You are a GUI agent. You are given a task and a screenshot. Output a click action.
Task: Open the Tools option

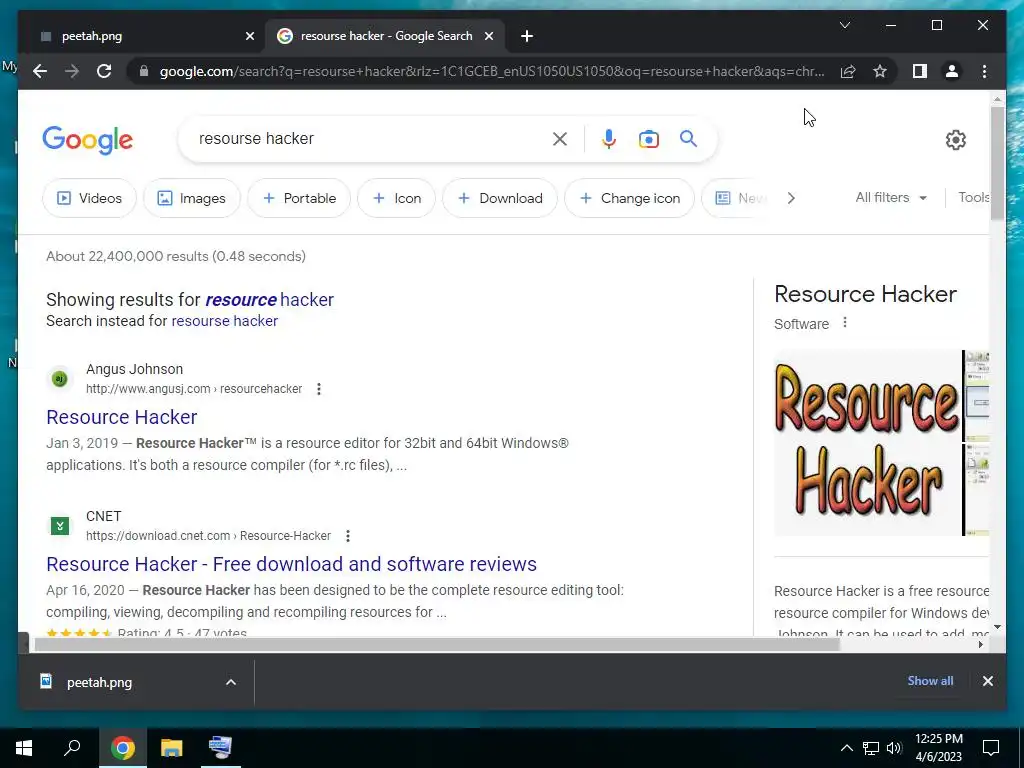(973, 197)
